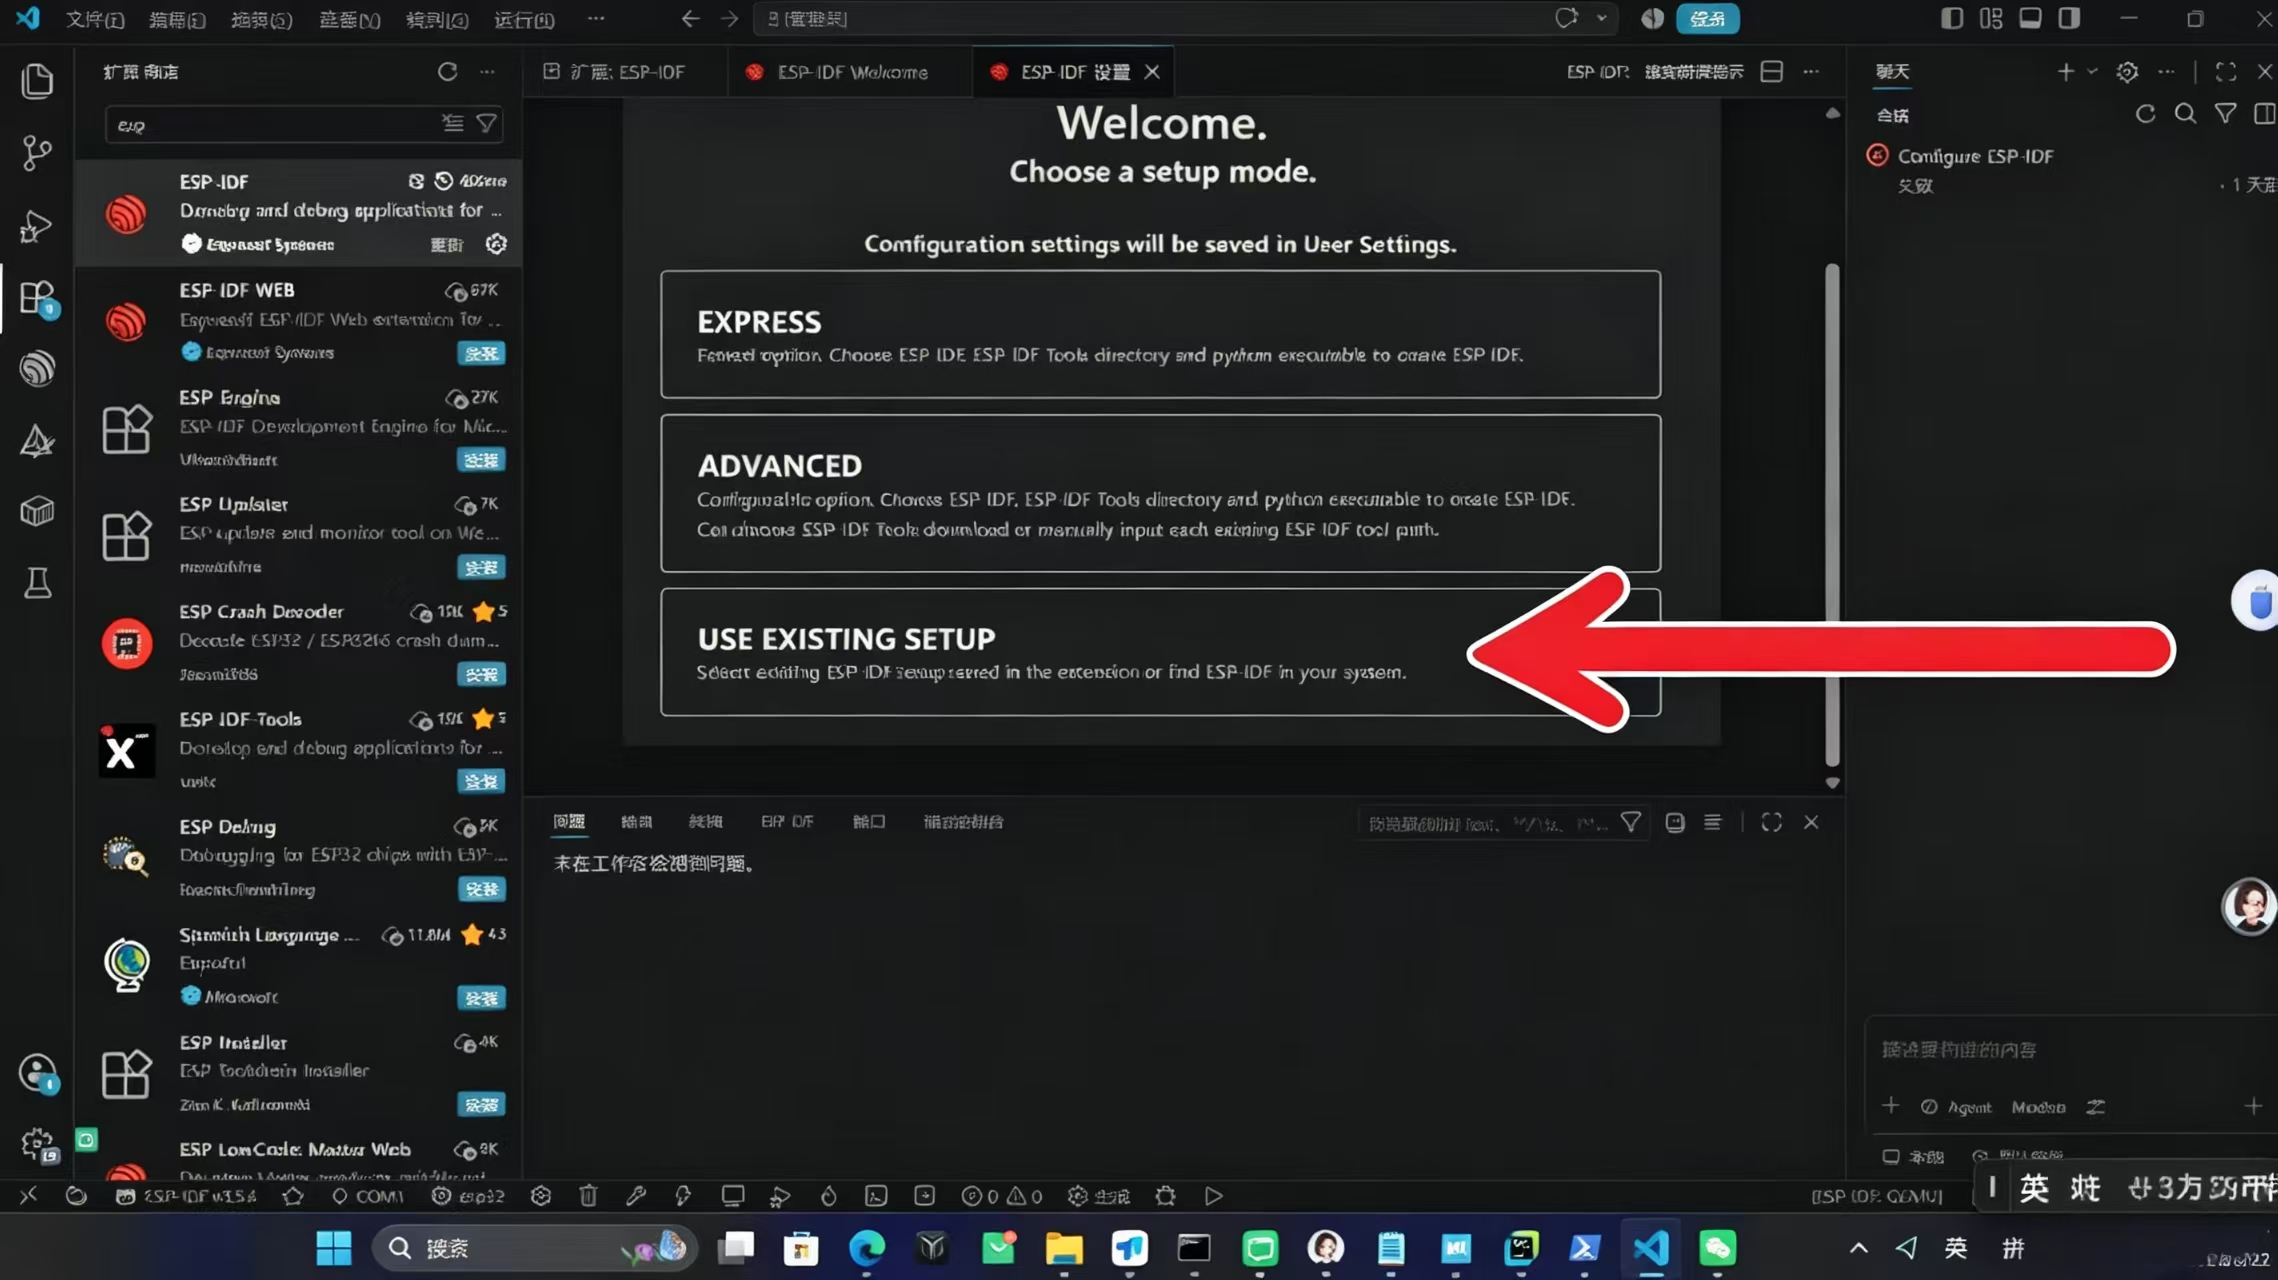Search chat sessions with magnifier icon

[x=2185, y=114]
